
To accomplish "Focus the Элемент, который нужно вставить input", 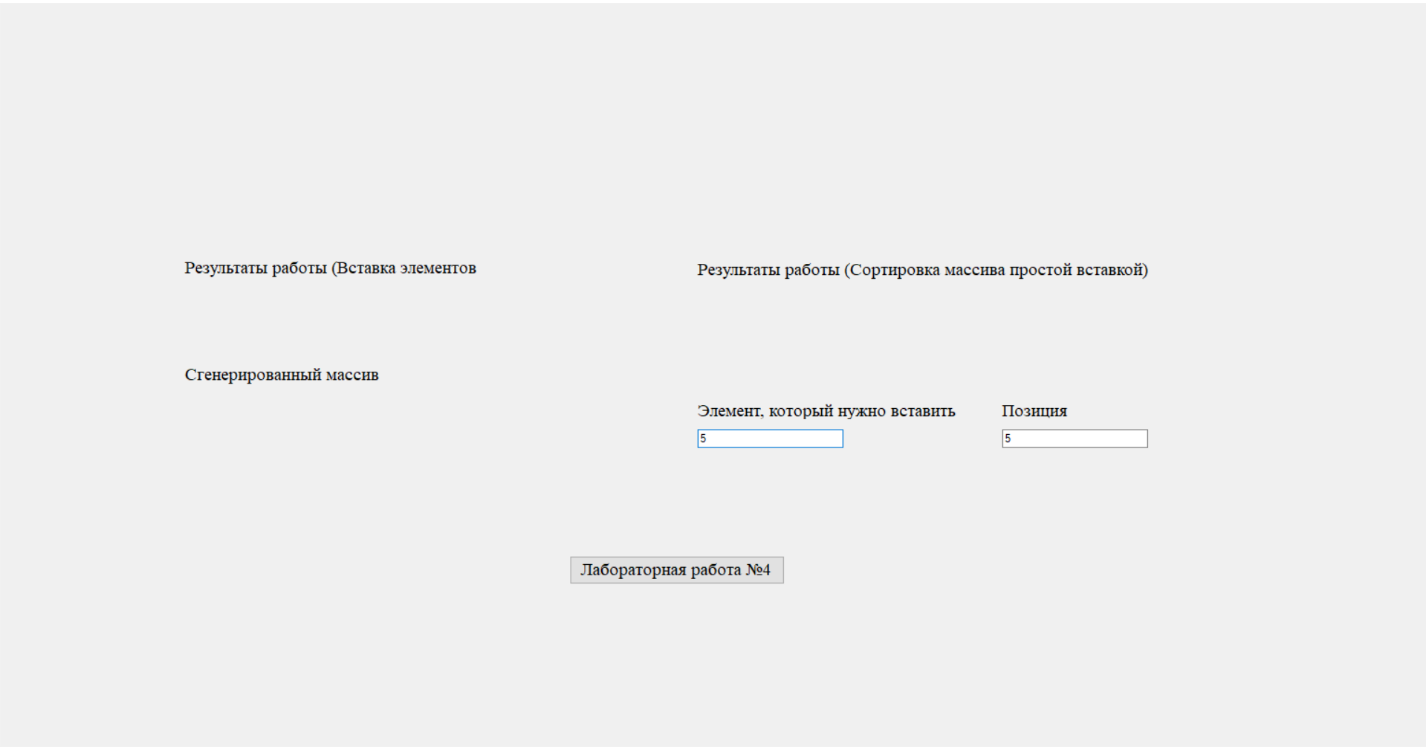I will point(770,439).
